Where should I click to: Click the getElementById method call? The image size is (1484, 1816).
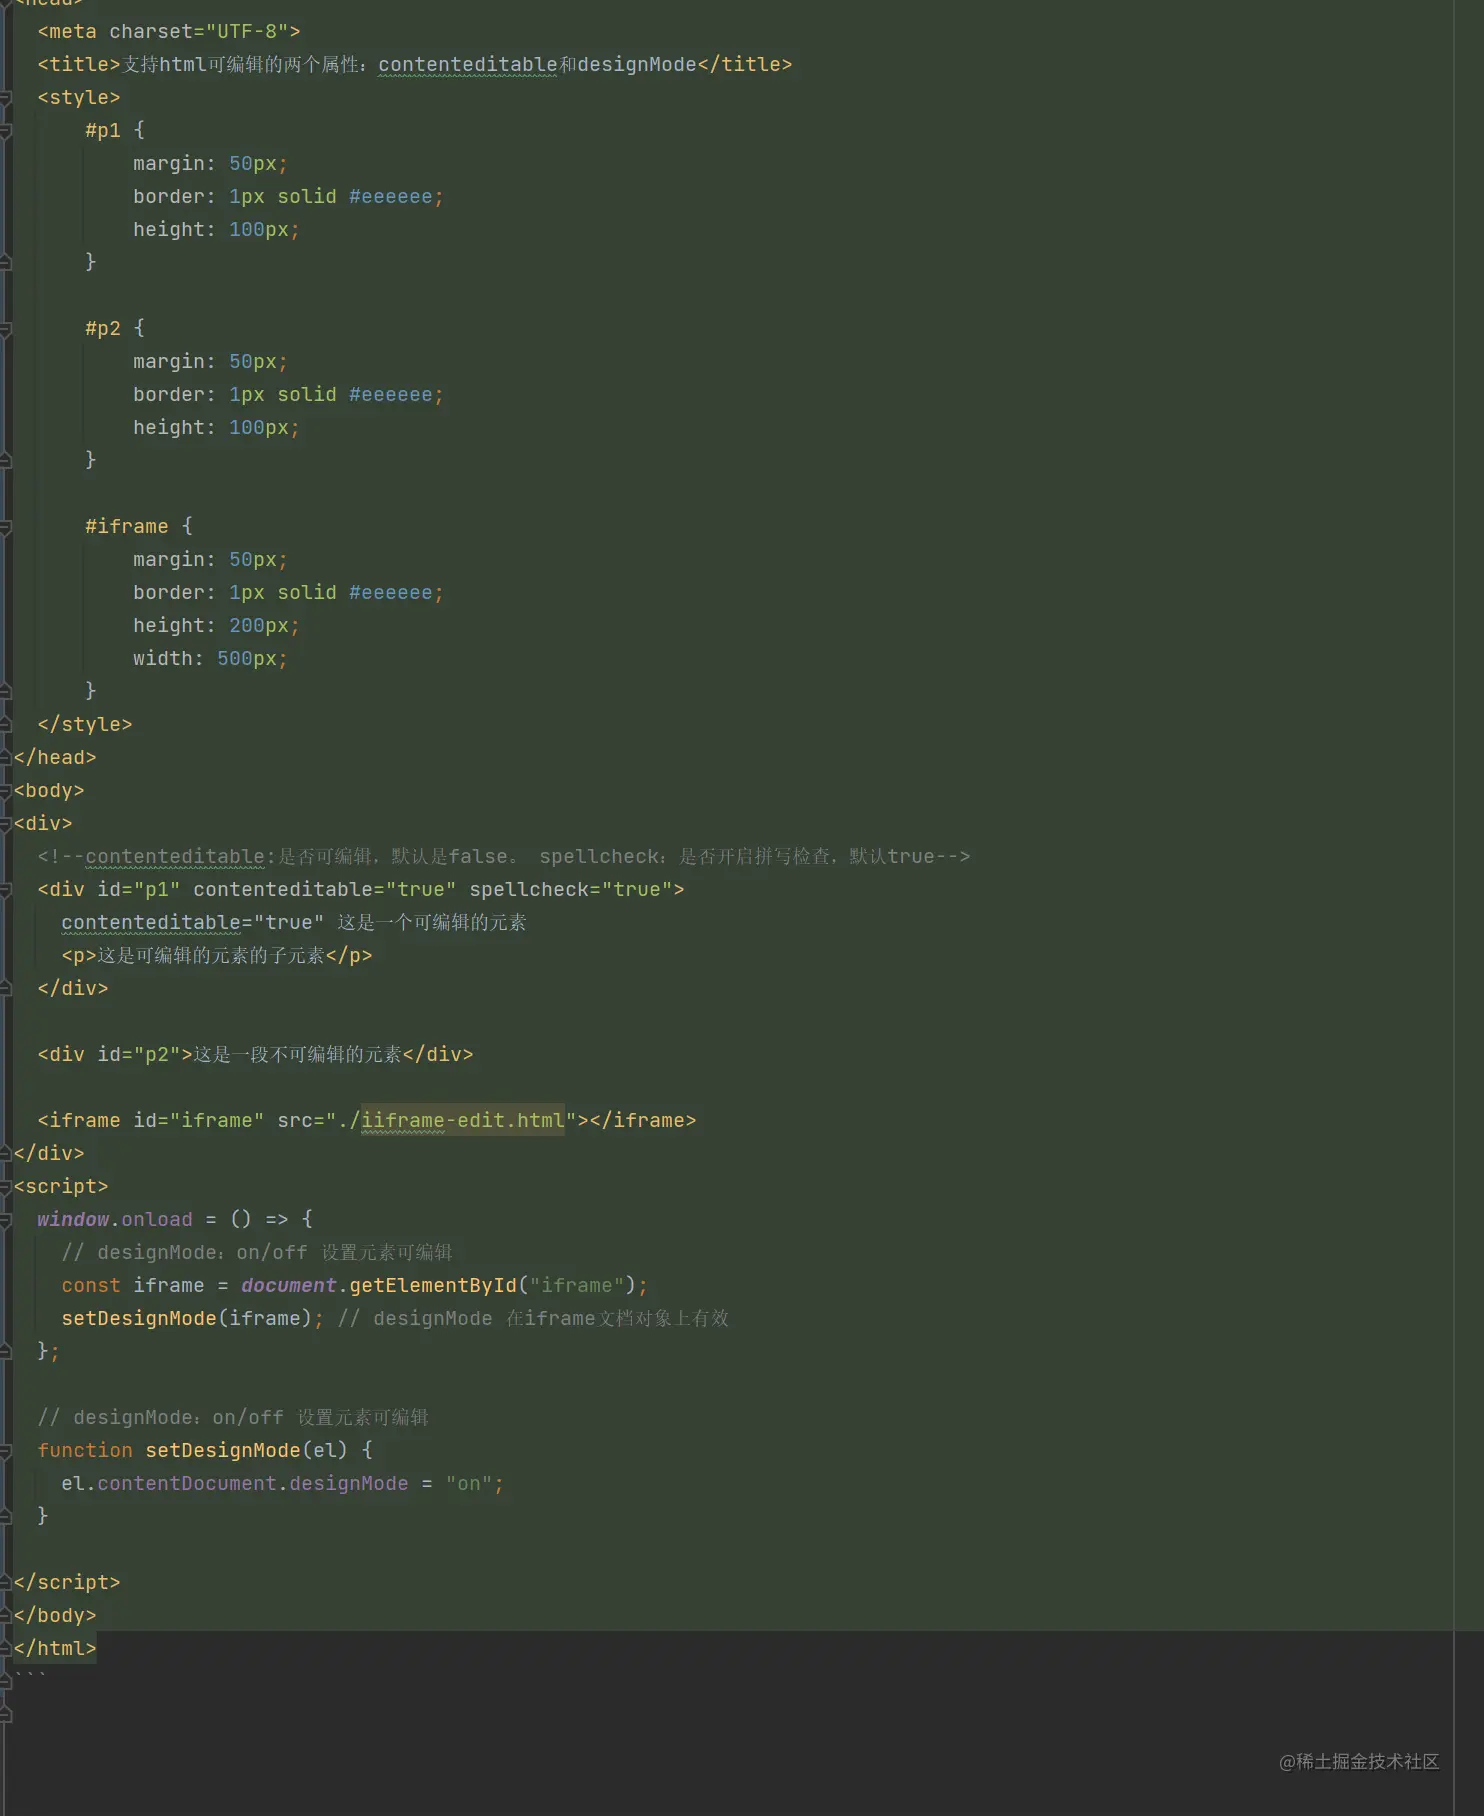point(433,1285)
